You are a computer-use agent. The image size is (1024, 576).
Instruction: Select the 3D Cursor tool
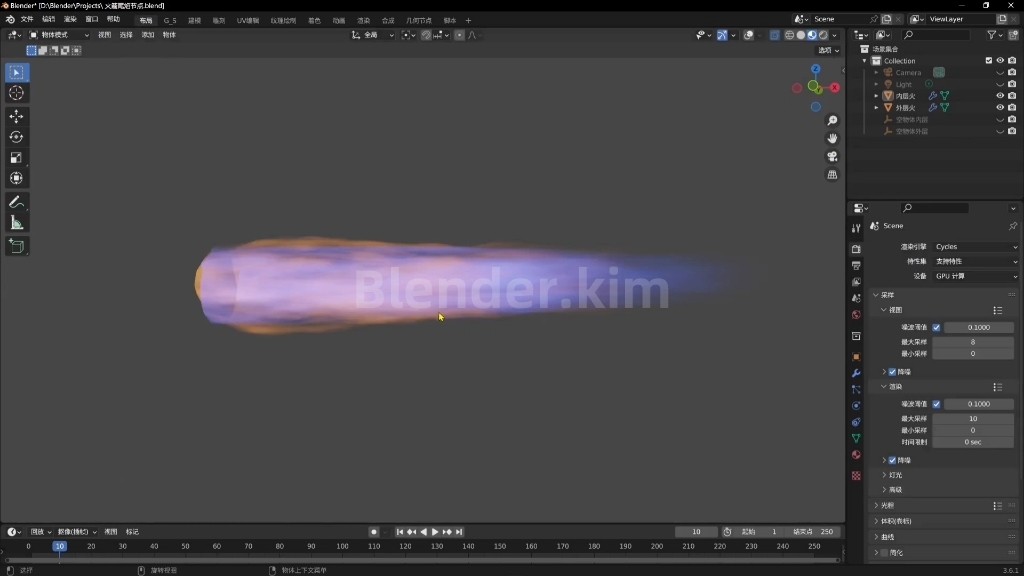16,93
